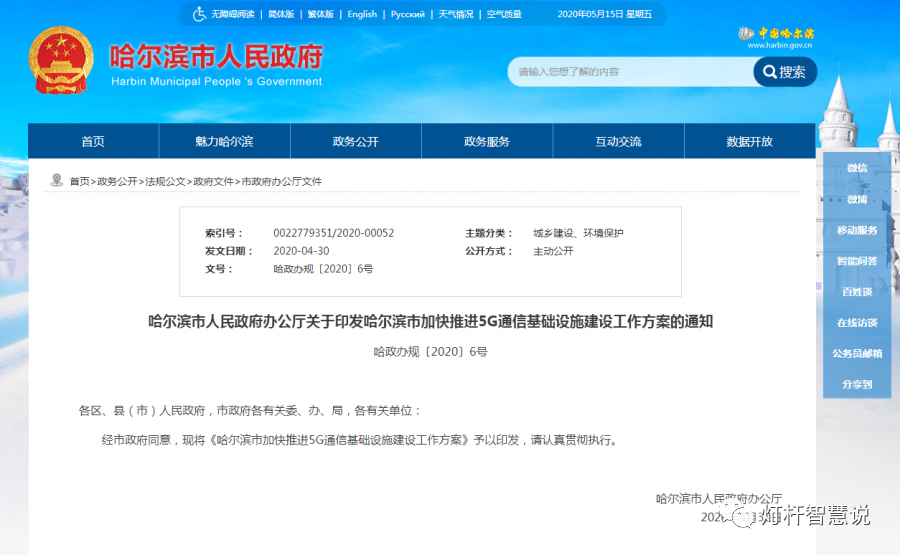The height and width of the screenshot is (555, 900).
Task: Click the 搜索 search button
Action: click(x=785, y=72)
